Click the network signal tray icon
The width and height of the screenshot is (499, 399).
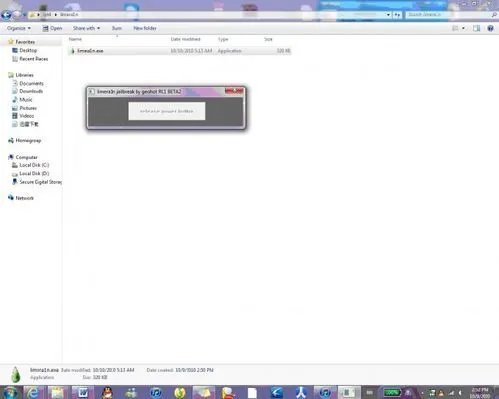click(452, 393)
